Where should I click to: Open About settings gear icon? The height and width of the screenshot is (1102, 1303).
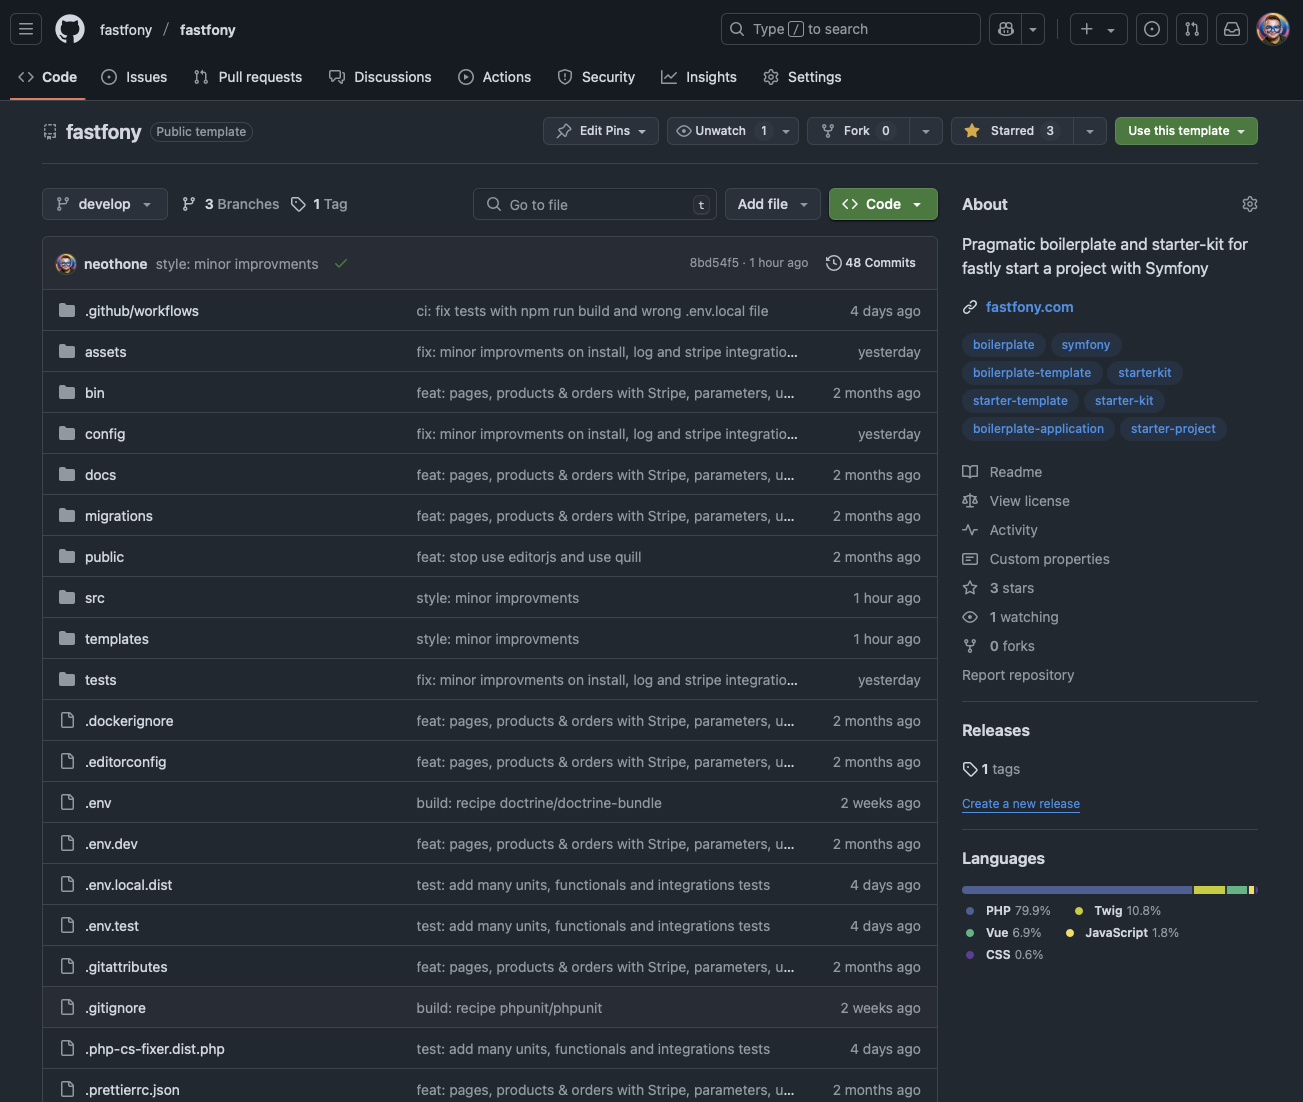[x=1250, y=204]
